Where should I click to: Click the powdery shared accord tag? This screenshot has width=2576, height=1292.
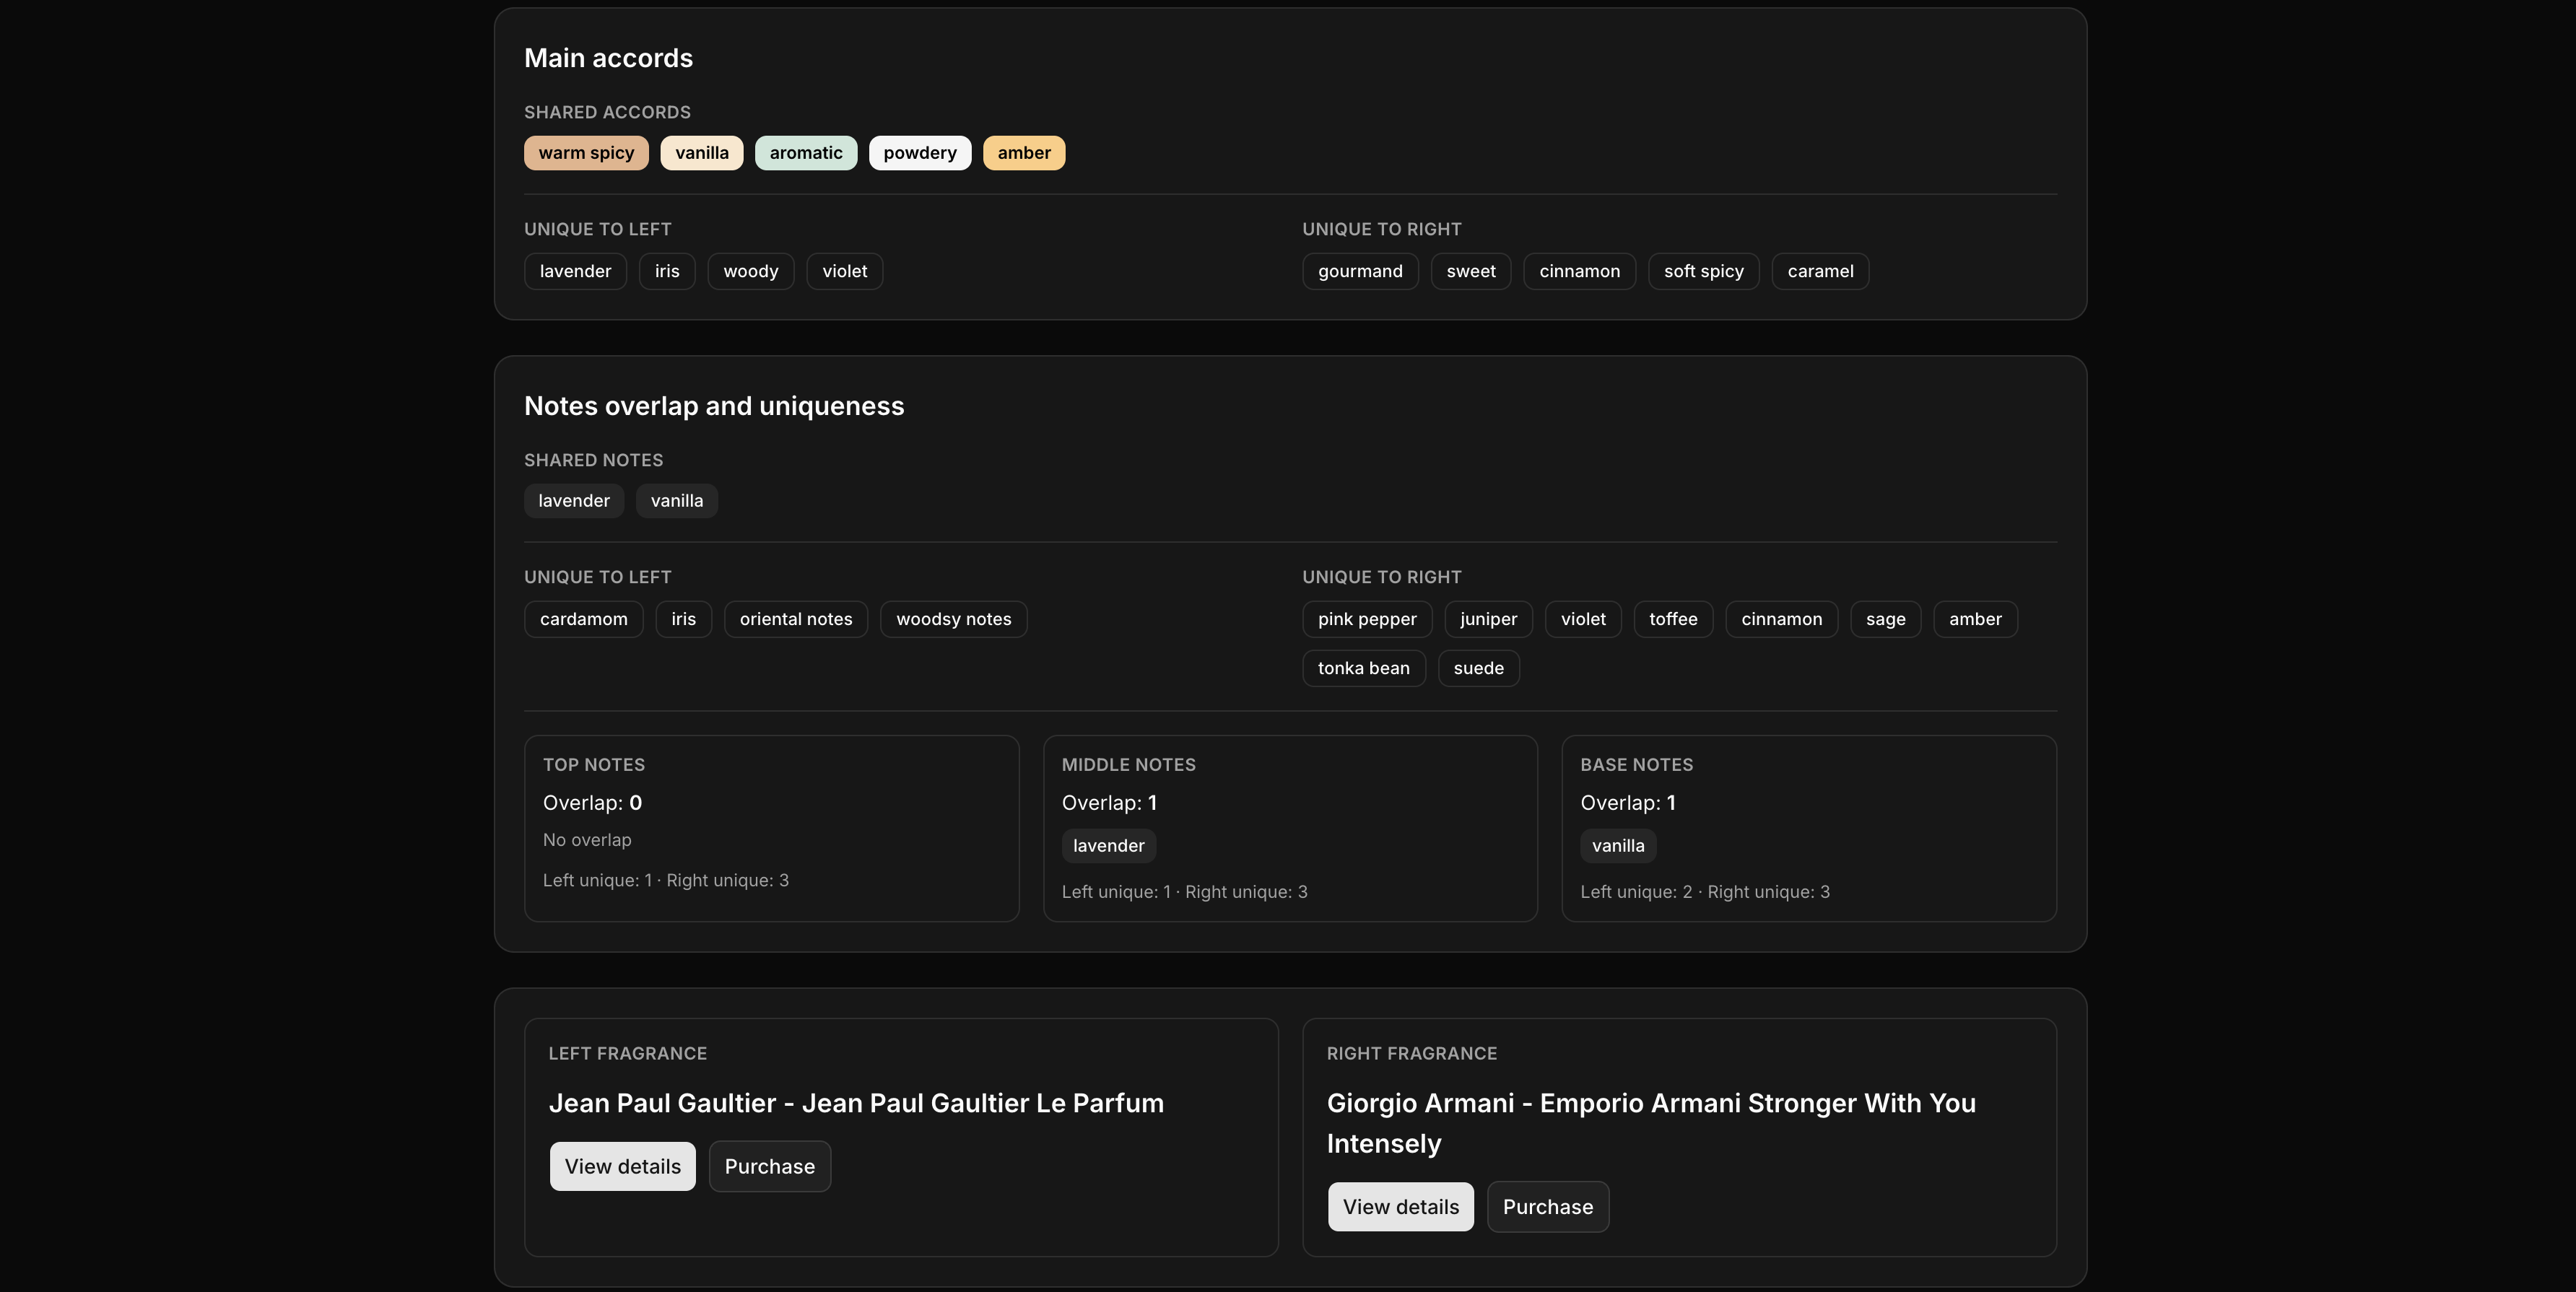pyautogui.click(x=919, y=153)
